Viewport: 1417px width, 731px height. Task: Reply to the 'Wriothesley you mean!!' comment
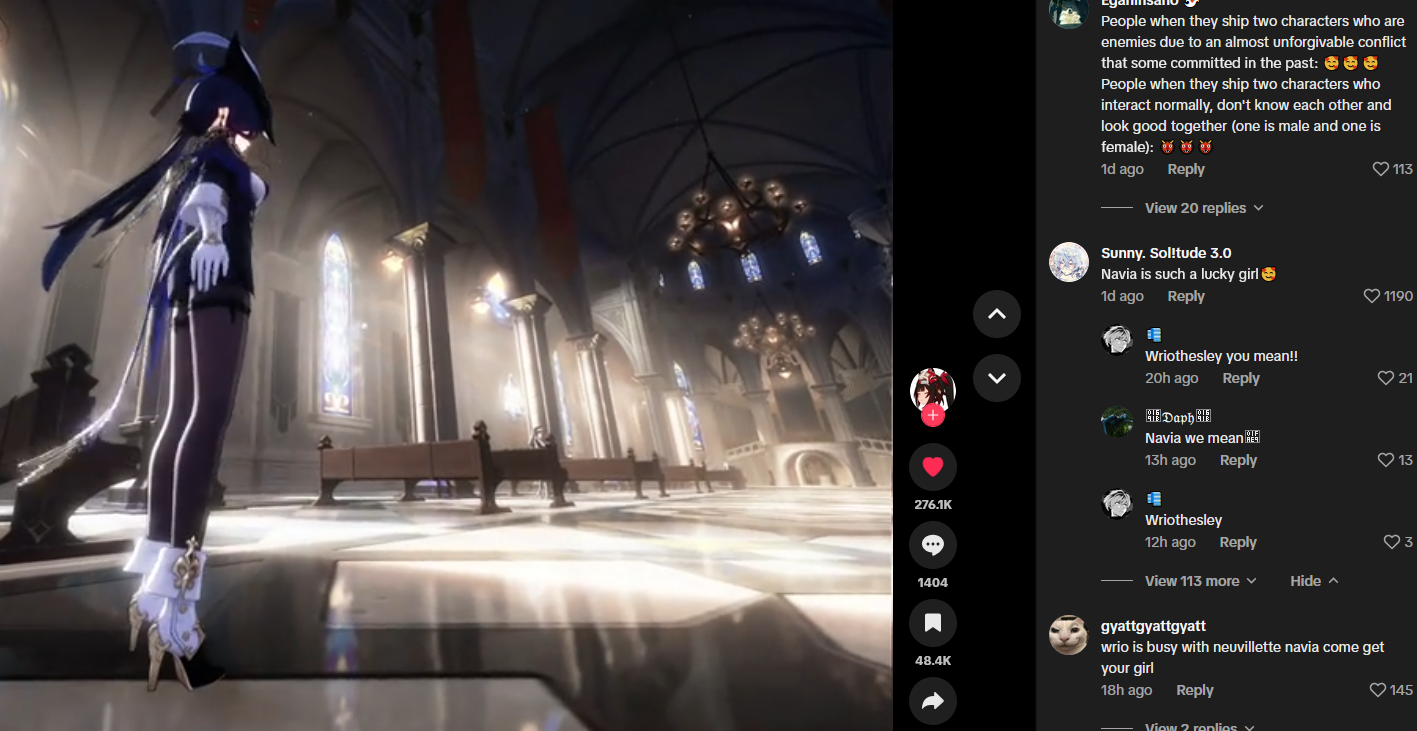(1241, 378)
